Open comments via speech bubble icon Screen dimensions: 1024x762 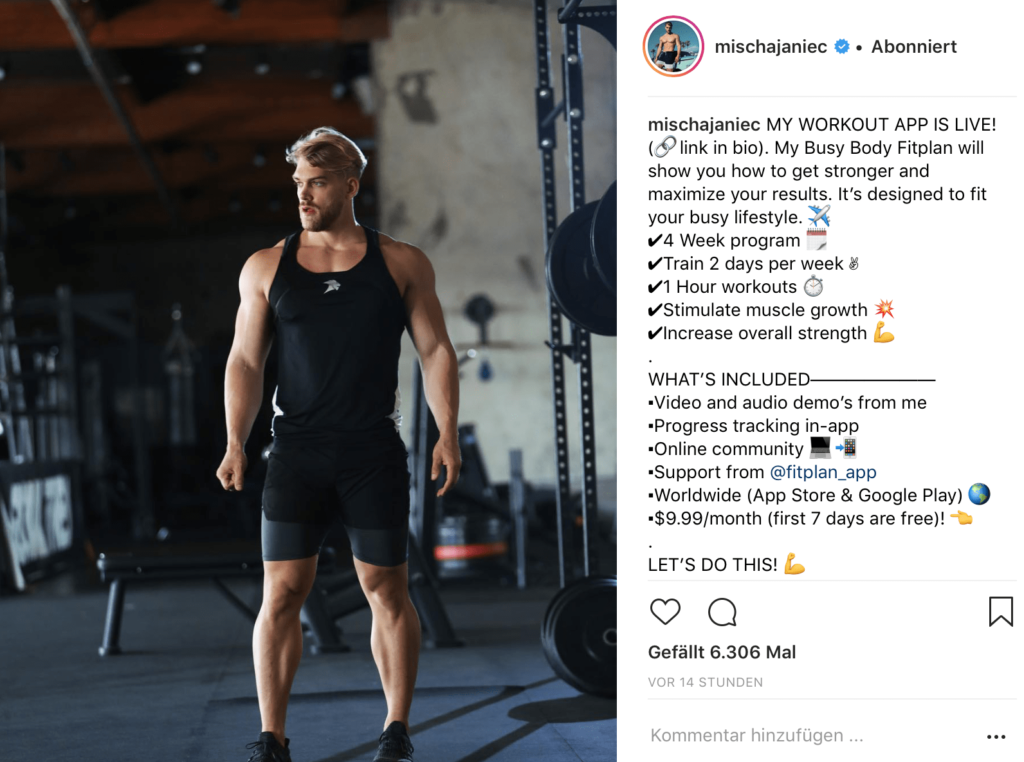coord(722,612)
